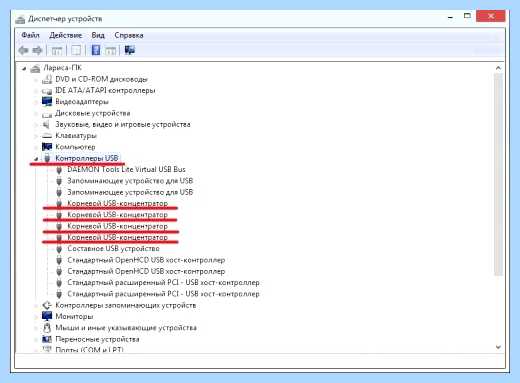Select the Дисковые устройства drive icon

(47, 114)
